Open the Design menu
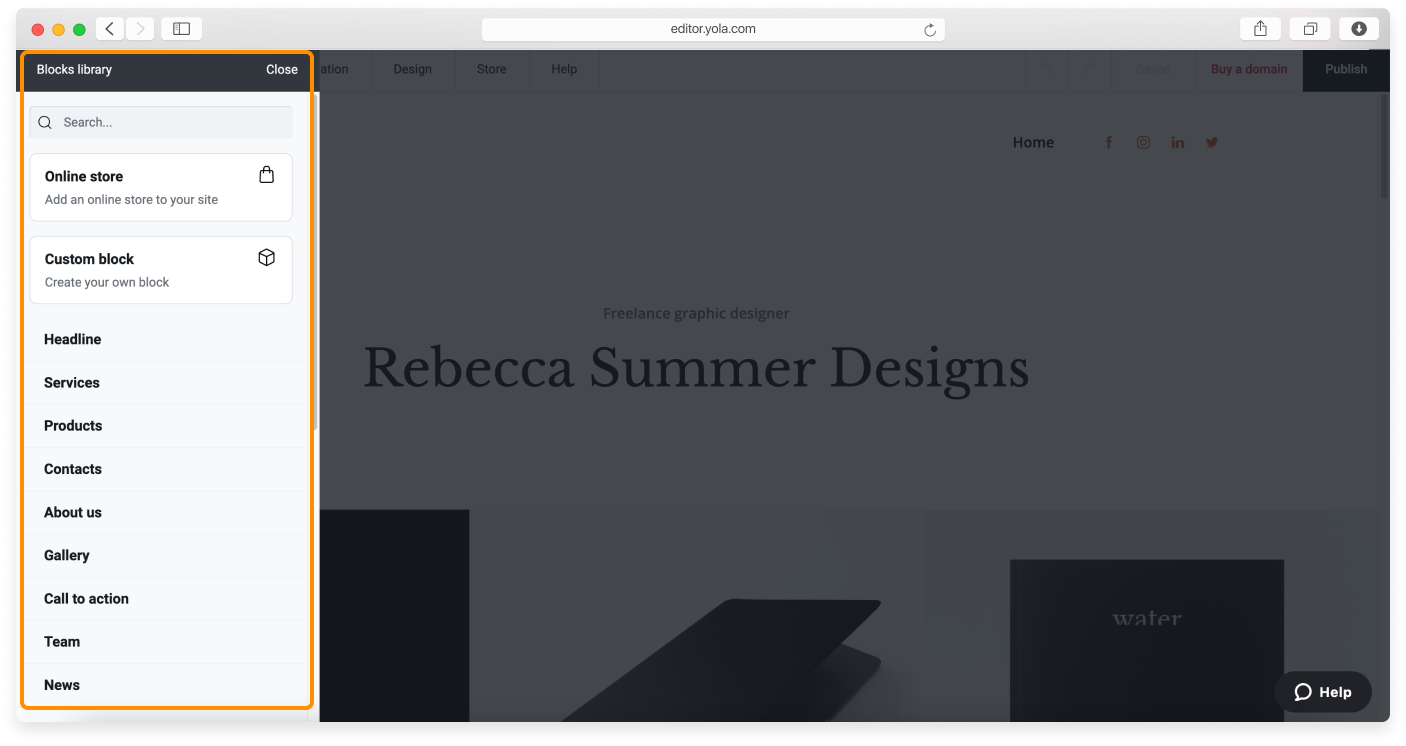Viewport: 1406px width, 746px height. (x=412, y=70)
